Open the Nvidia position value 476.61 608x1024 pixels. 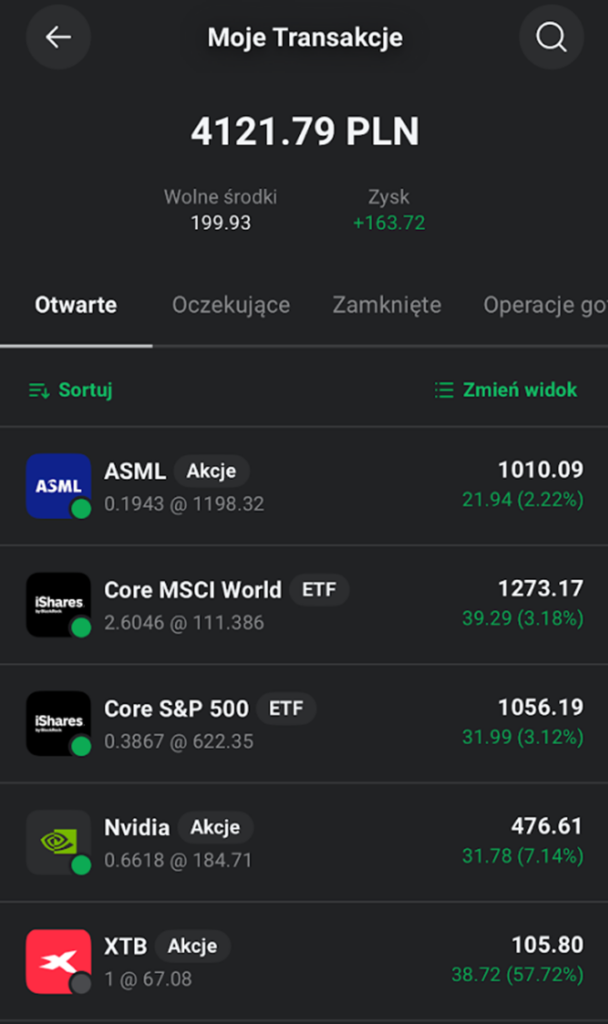546,826
